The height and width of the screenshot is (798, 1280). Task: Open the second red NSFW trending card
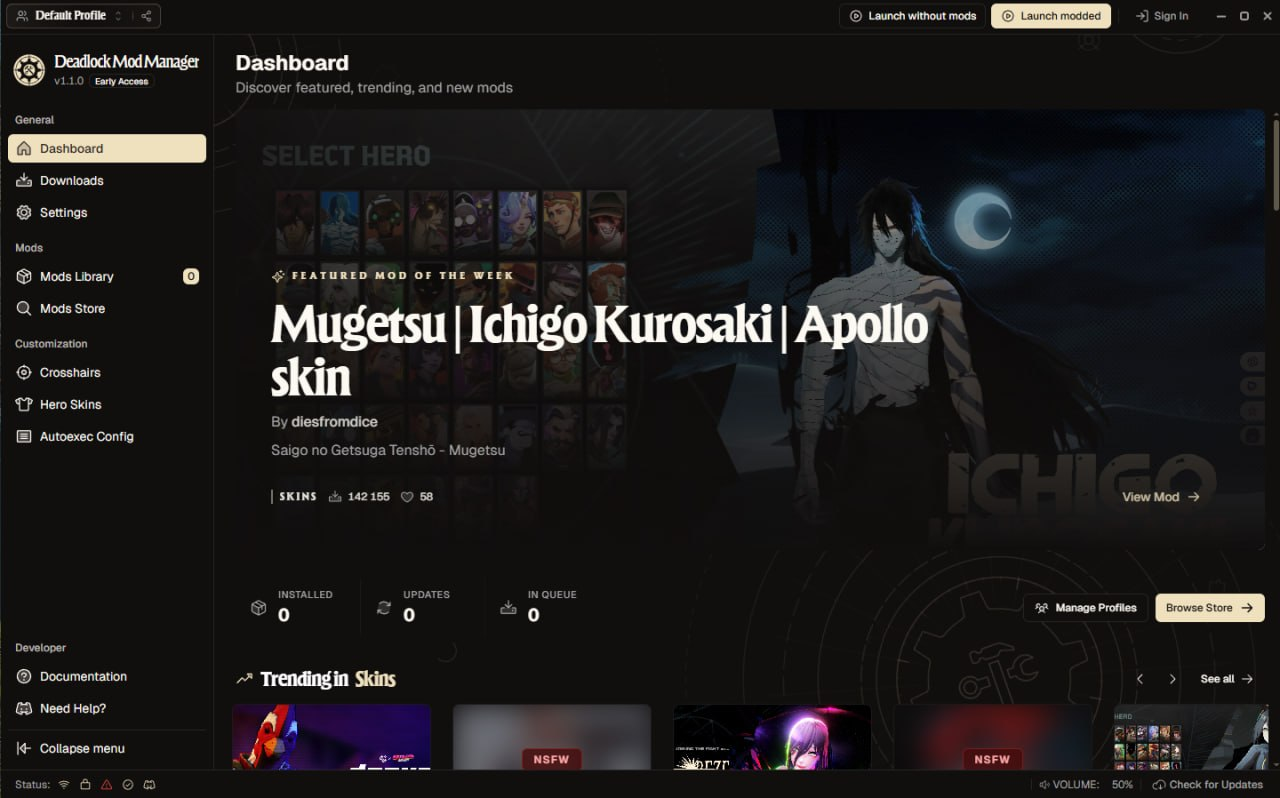993,737
